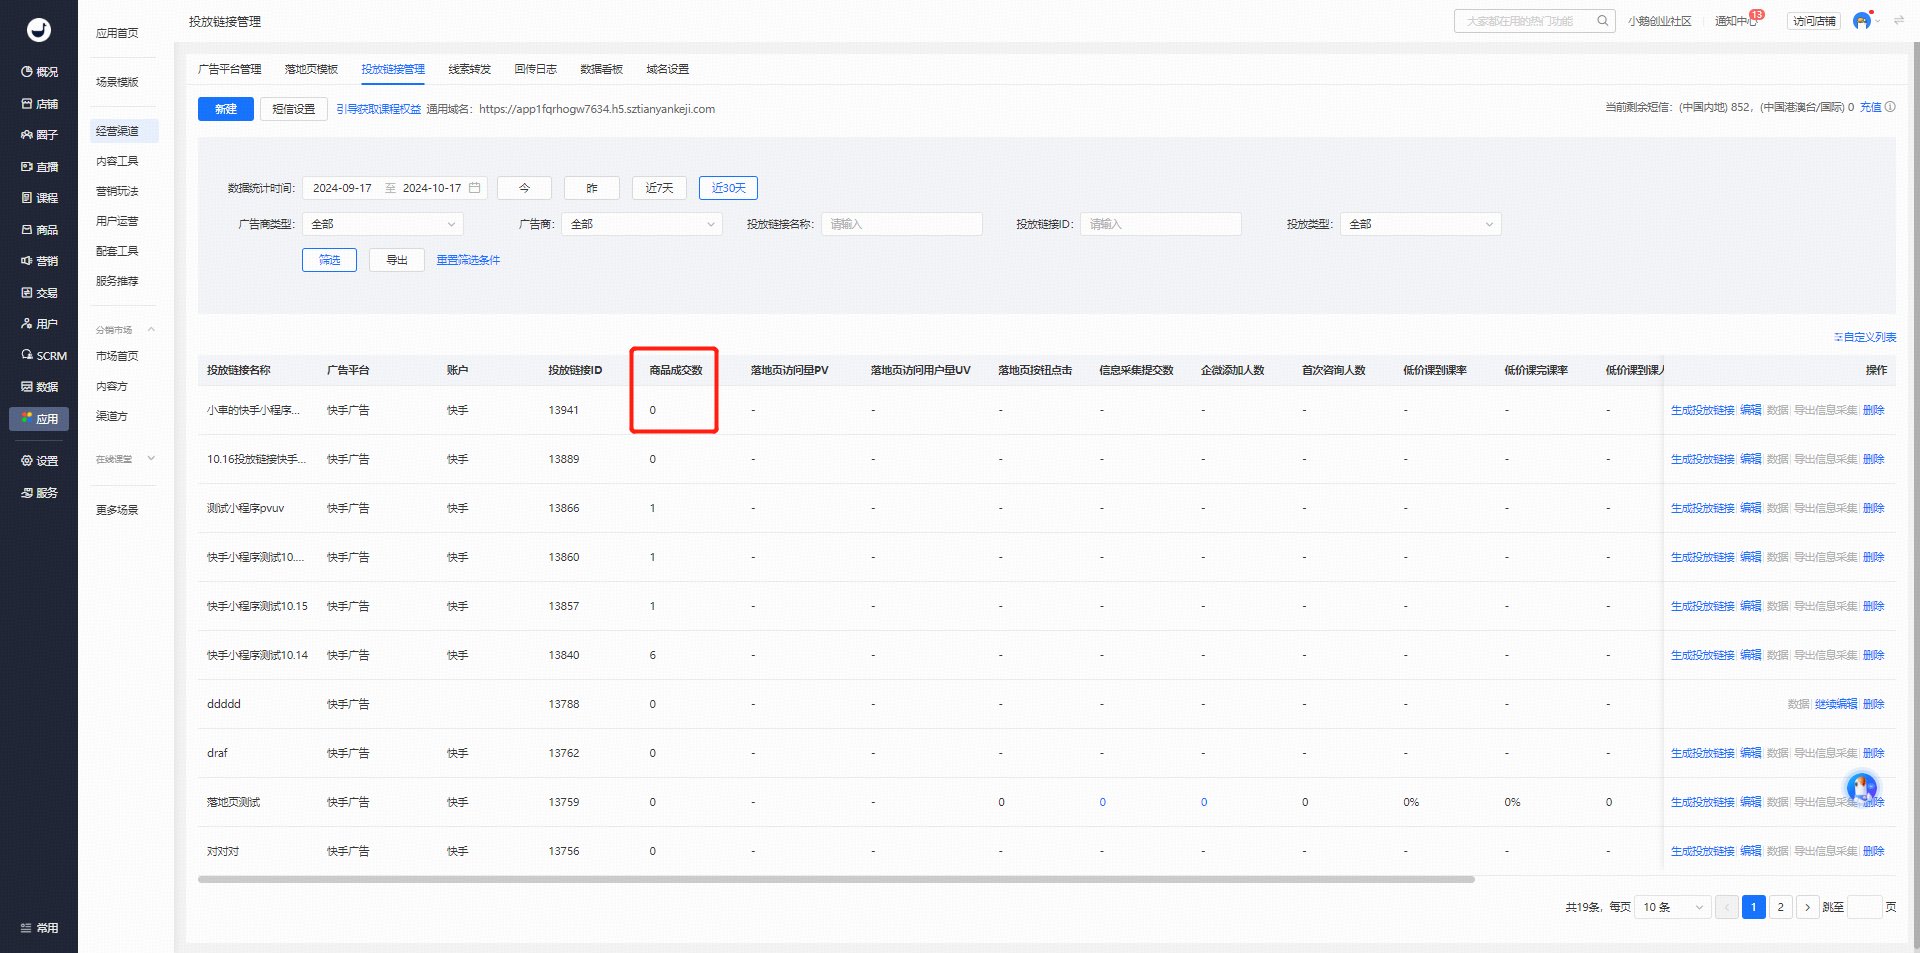Image resolution: width=1920 pixels, height=953 pixels.
Task: Open 课程 courses section in sidebar
Action: coord(39,198)
